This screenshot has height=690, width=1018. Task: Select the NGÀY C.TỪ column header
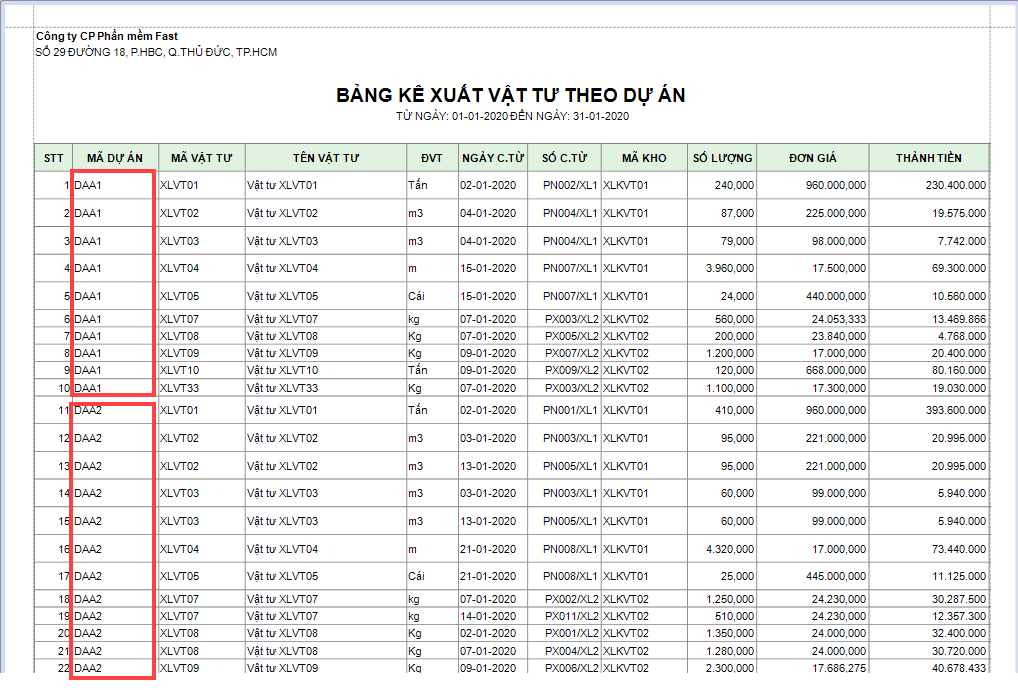point(493,158)
